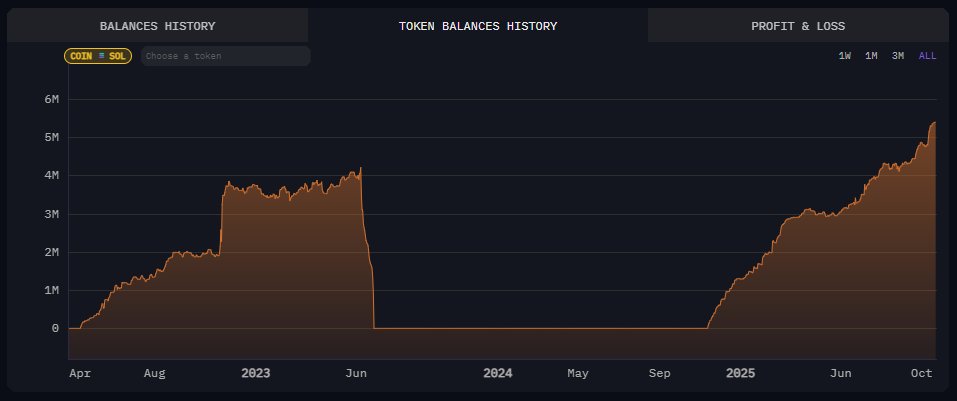The height and width of the screenshot is (401, 957).
Task: Click the 2025 x-axis label
Action: point(740,374)
